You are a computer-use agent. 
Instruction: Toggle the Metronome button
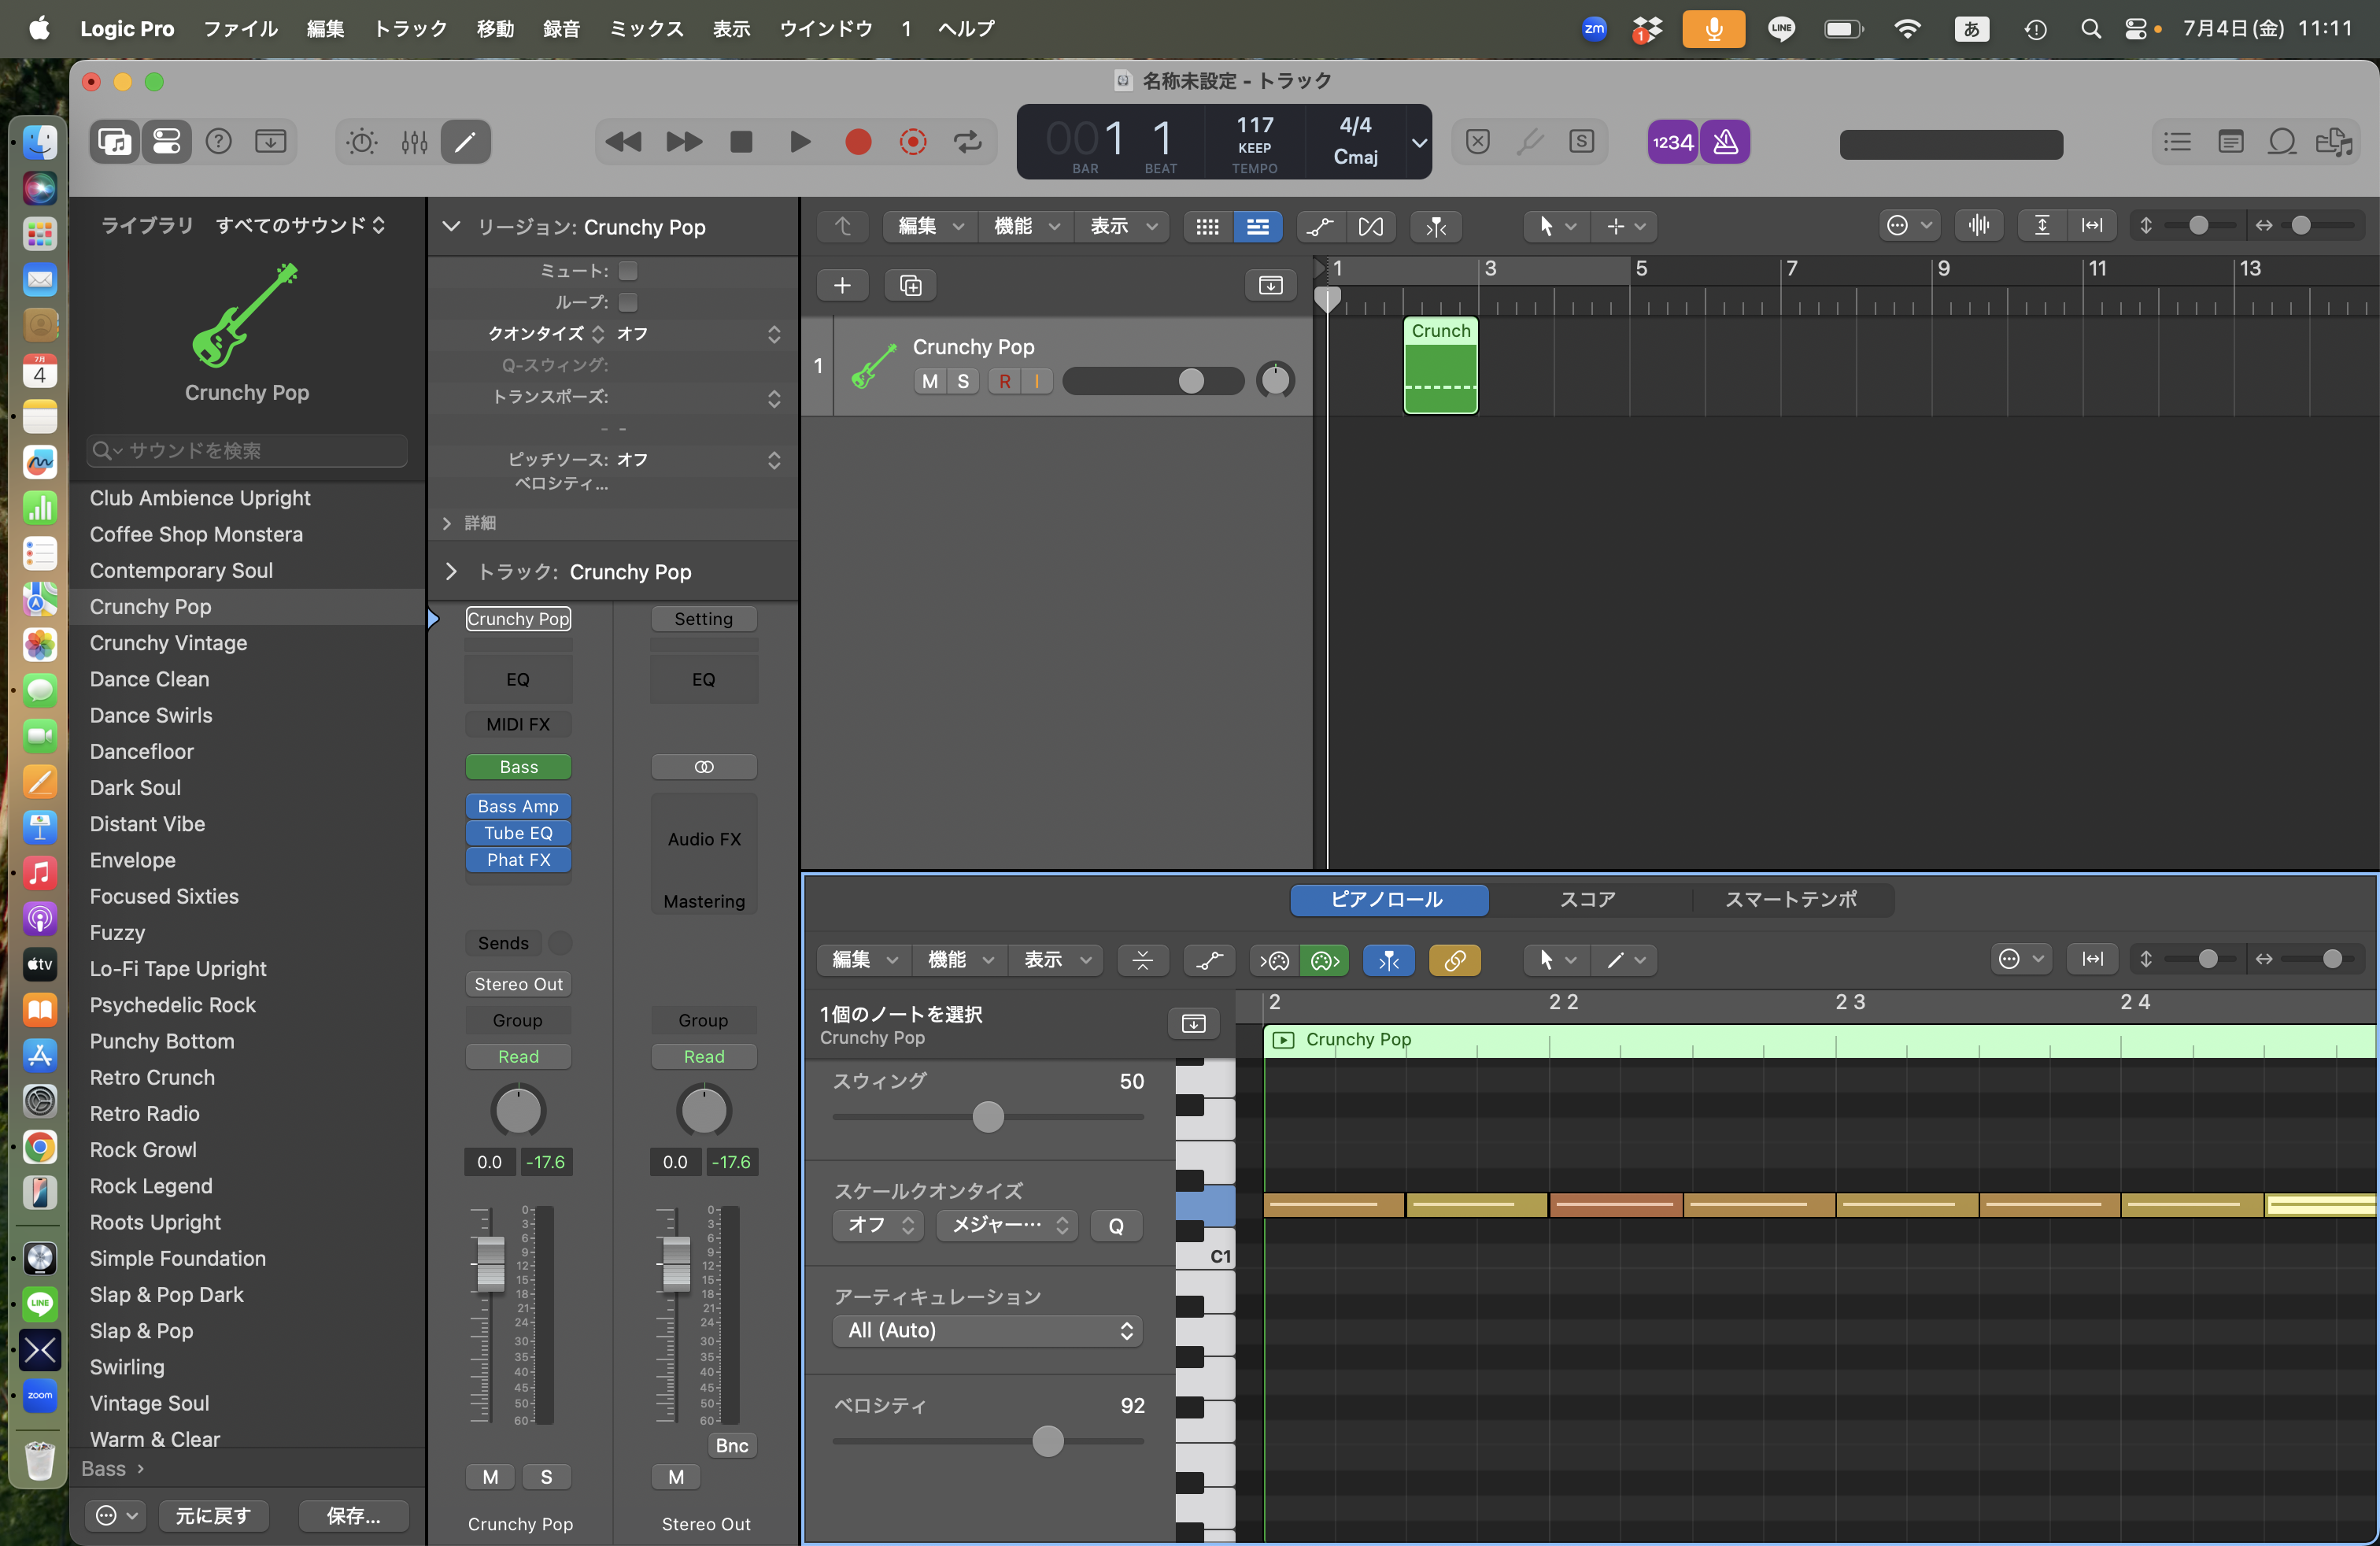click(1725, 142)
